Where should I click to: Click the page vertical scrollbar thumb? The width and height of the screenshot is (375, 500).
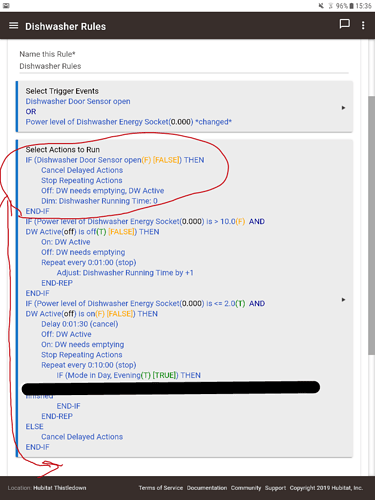click(x=371, y=225)
